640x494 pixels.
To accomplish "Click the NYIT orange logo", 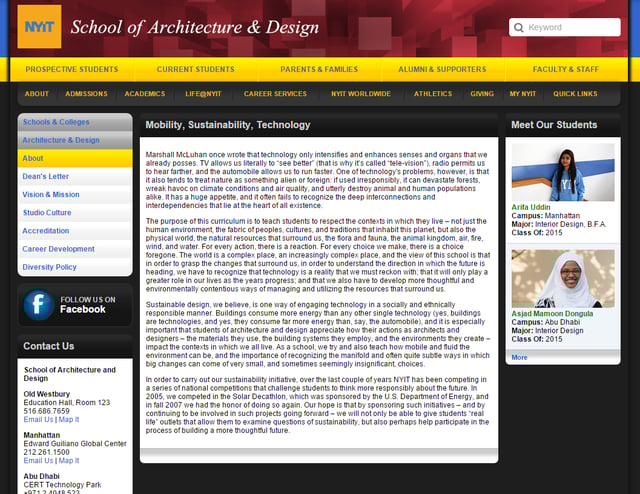I will click(x=39, y=27).
